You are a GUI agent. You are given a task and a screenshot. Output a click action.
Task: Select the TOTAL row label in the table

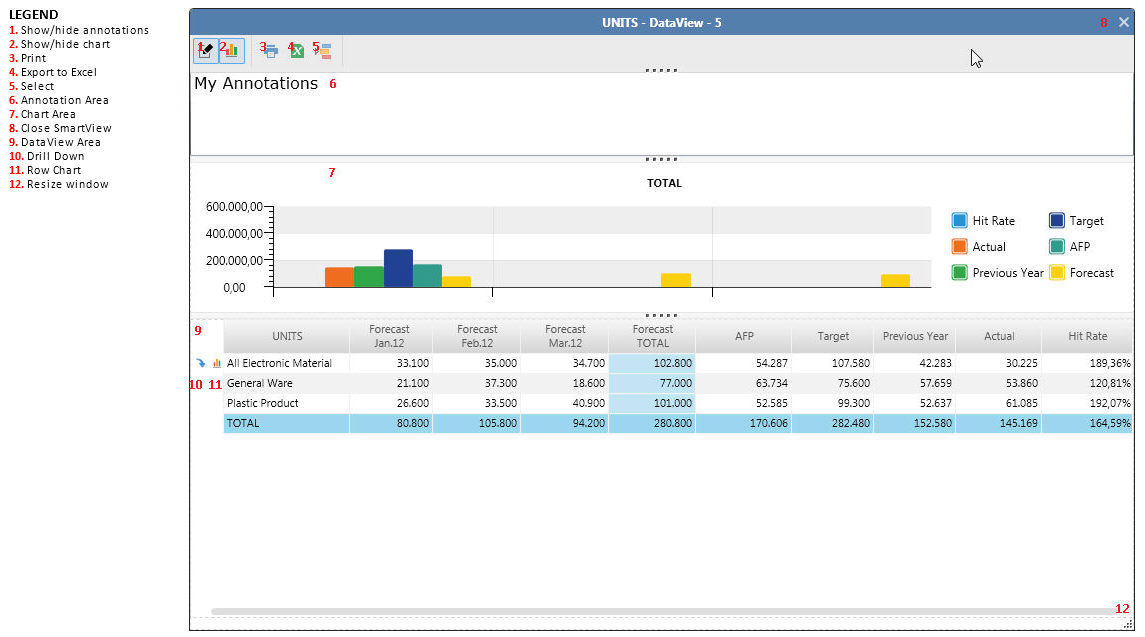[x=242, y=423]
